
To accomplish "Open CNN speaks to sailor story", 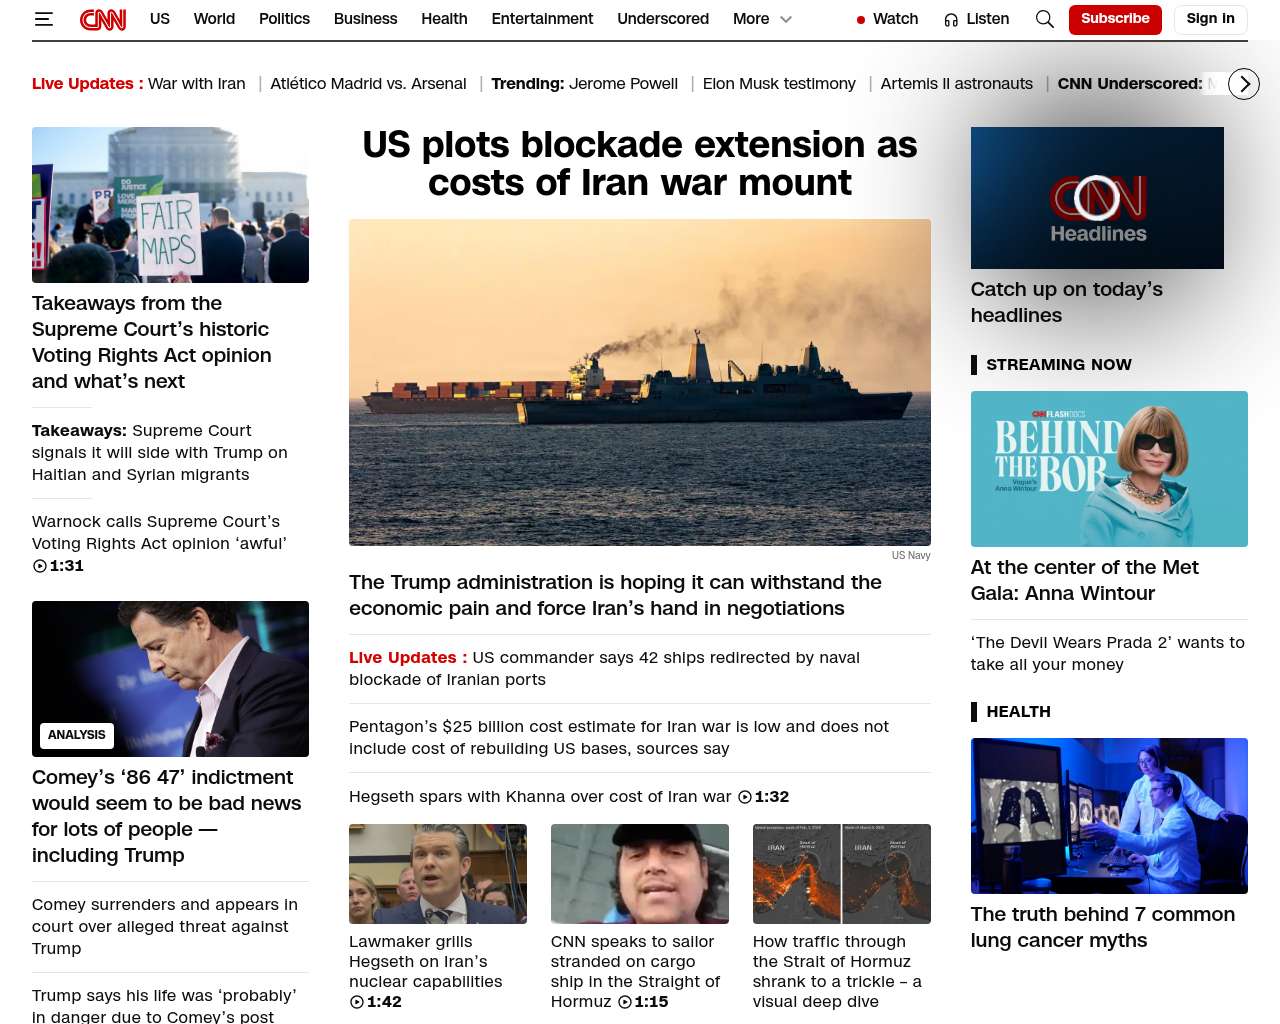I will (x=635, y=972).
